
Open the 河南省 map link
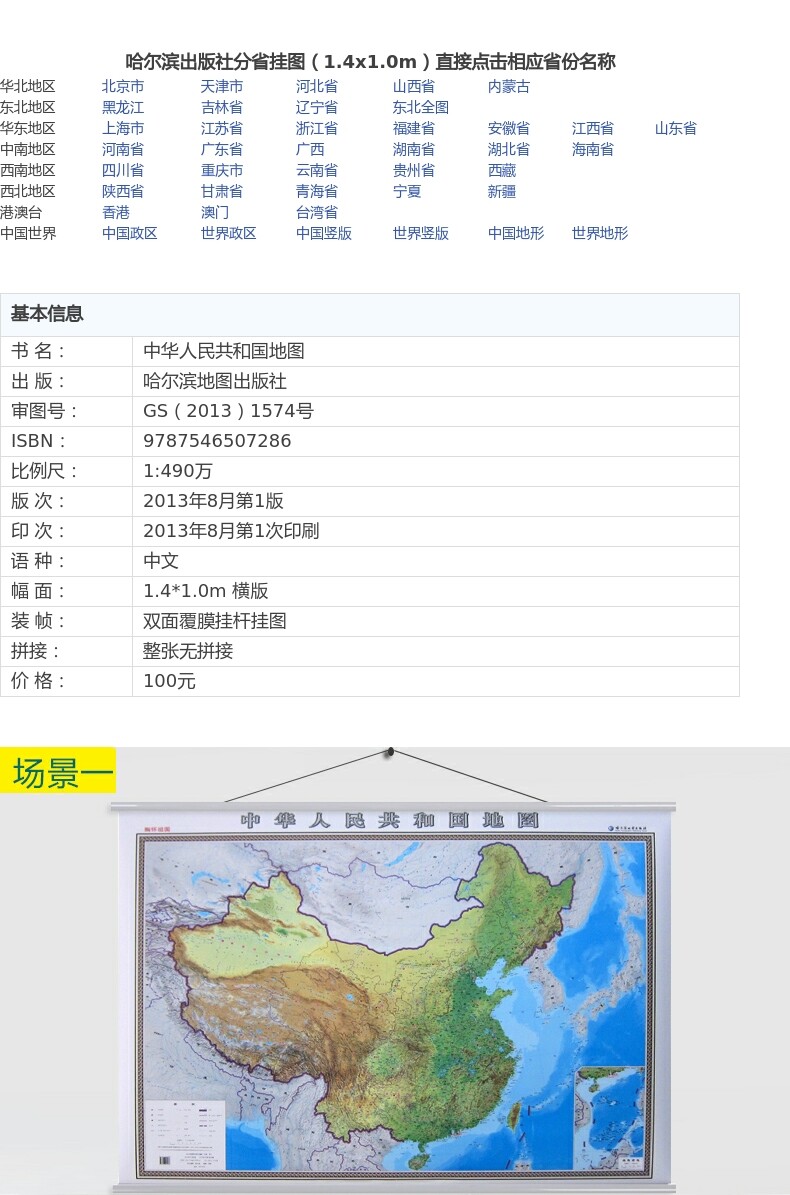click(x=123, y=149)
